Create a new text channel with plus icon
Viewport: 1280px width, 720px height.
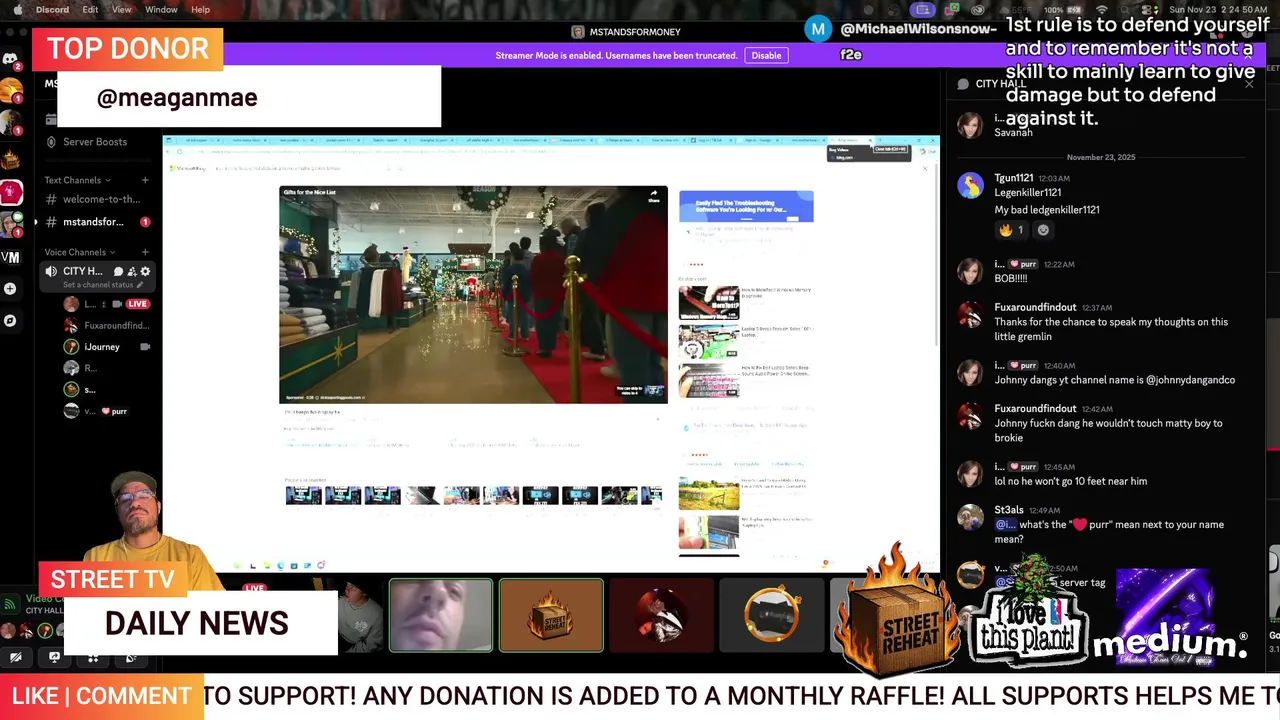click(x=145, y=180)
